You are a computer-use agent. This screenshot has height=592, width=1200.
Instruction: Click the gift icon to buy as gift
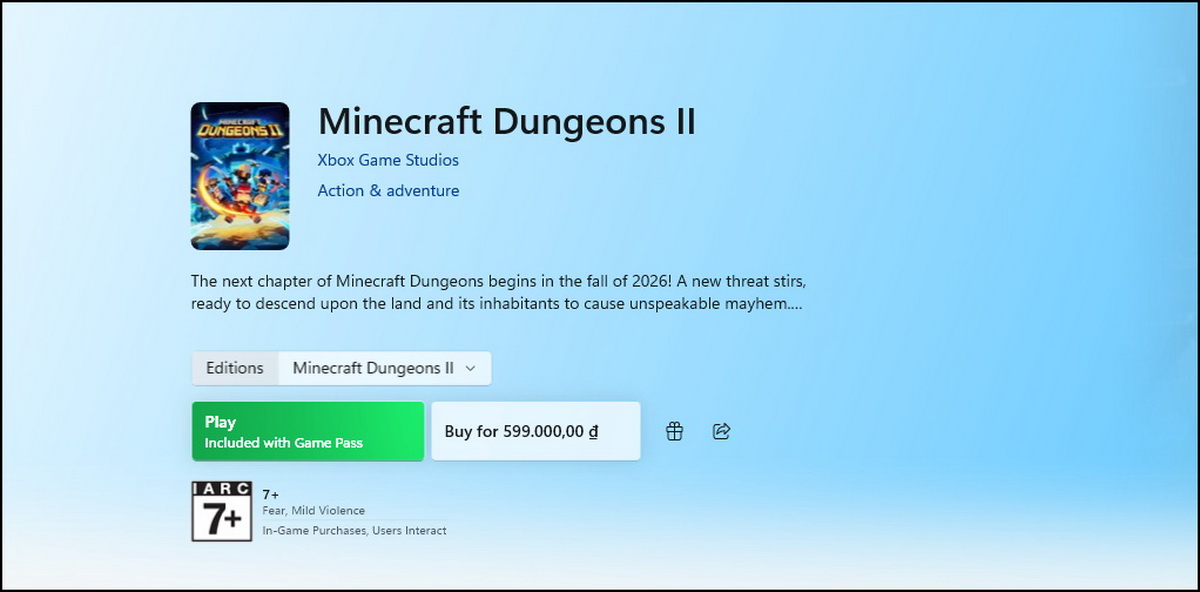tap(674, 431)
